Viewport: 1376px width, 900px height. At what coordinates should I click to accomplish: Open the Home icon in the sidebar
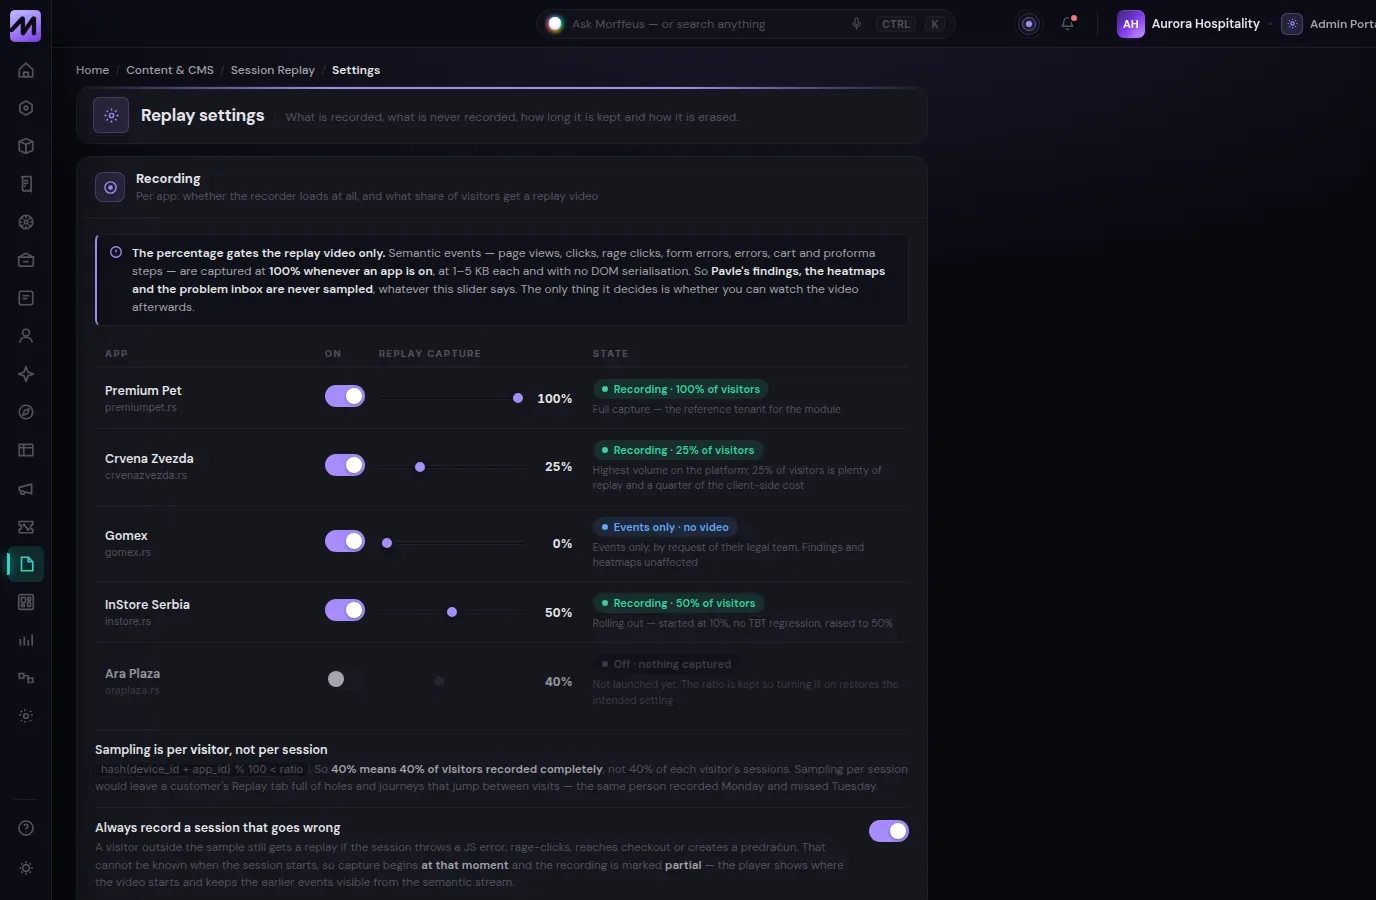point(26,70)
